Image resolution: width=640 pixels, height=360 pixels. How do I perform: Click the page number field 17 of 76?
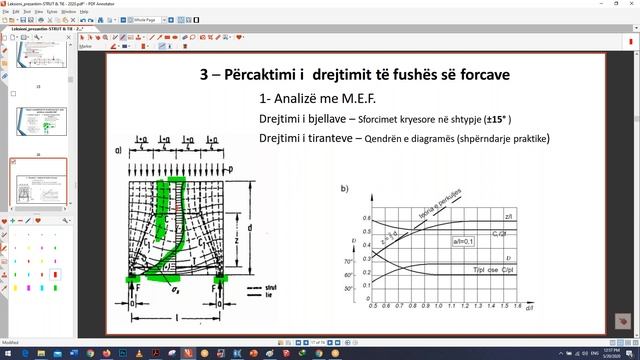click(318, 342)
